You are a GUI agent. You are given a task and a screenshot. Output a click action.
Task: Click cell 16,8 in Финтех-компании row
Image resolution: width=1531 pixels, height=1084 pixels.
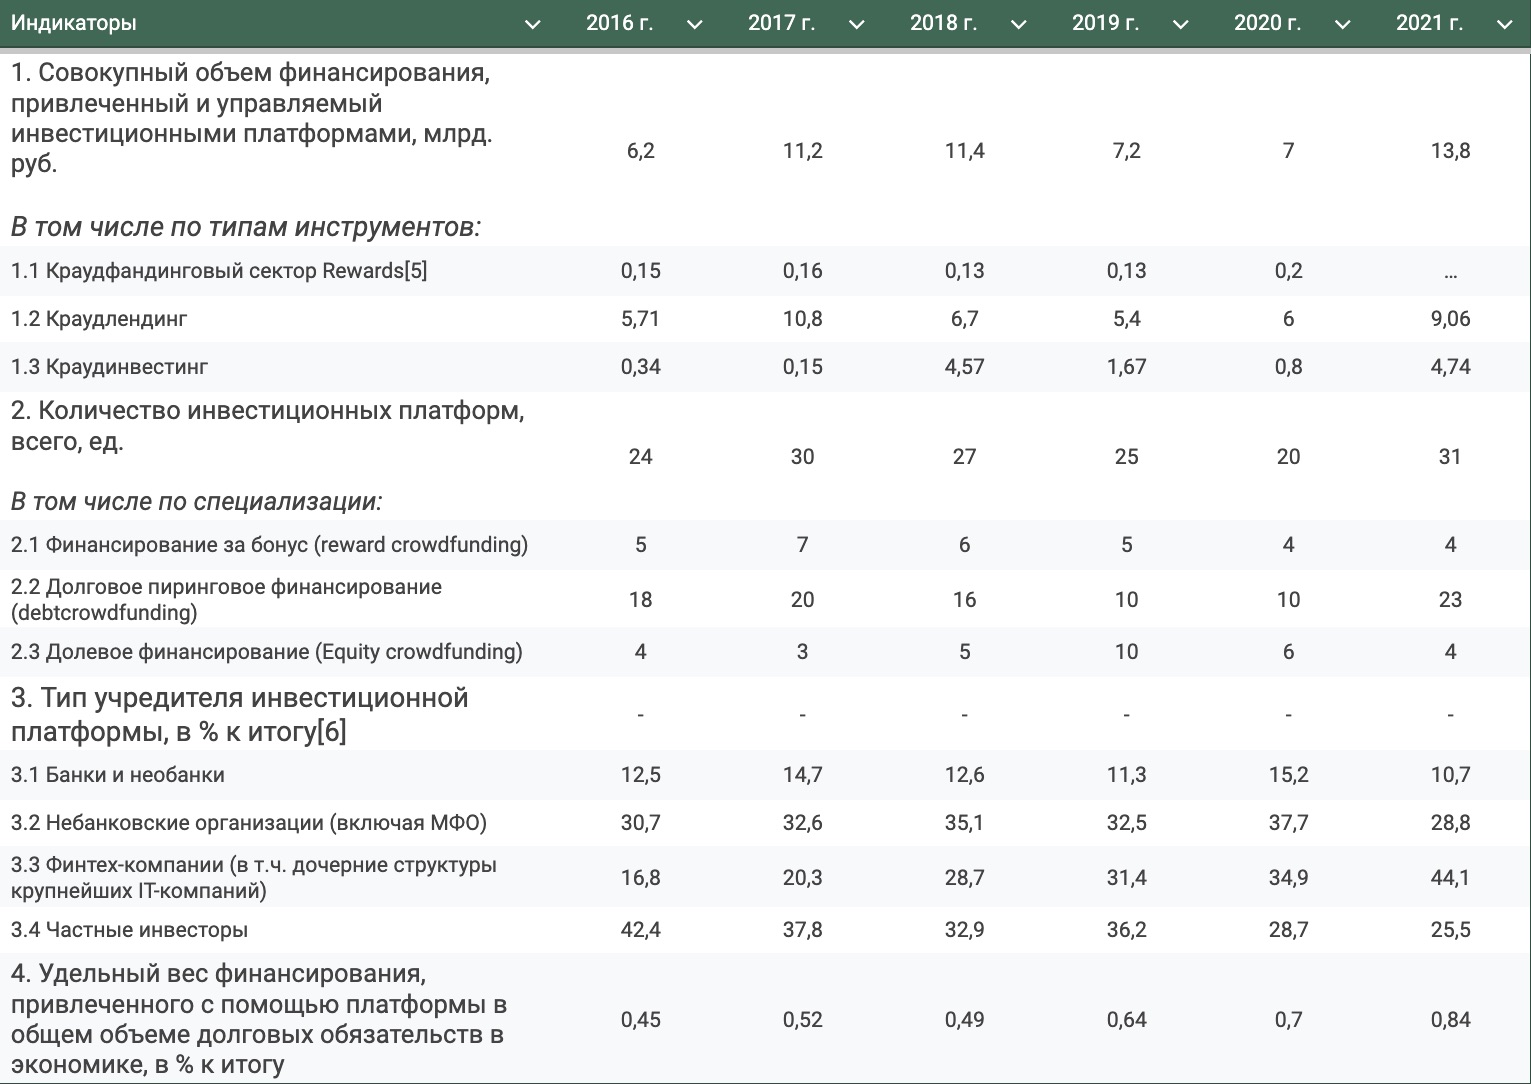[641, 878]
